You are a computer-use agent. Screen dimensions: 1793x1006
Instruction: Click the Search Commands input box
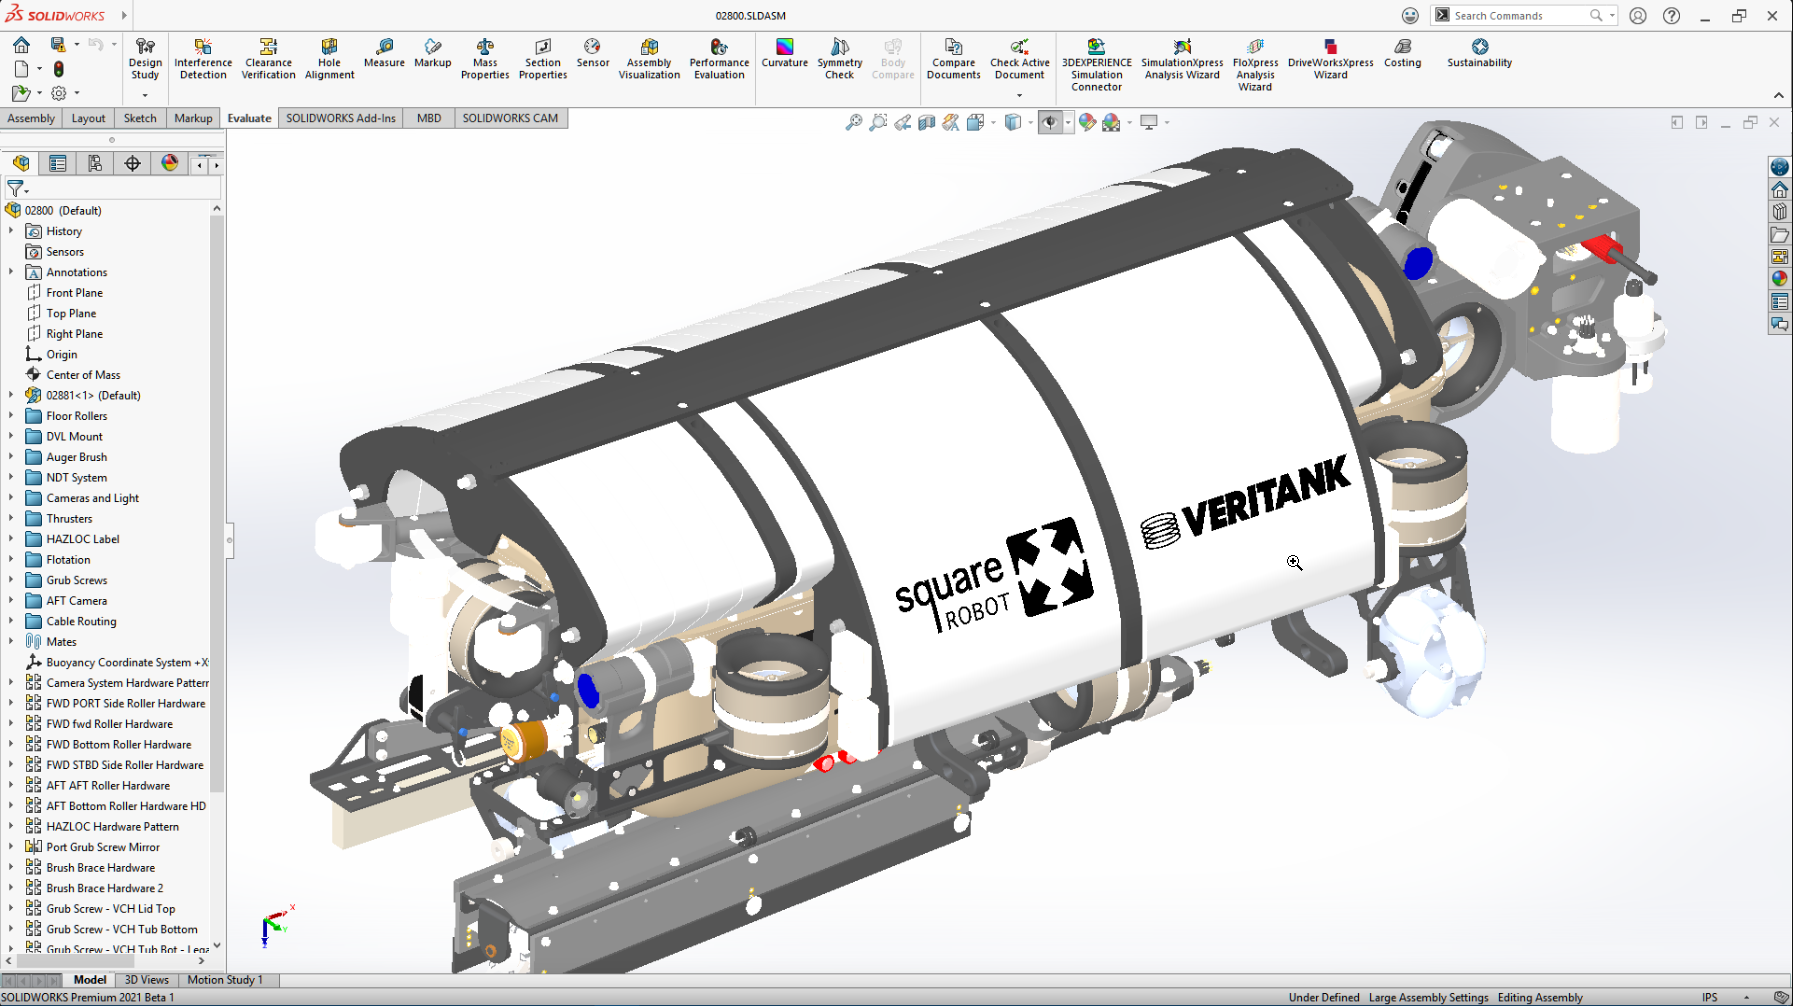(x=1517, y=16)
